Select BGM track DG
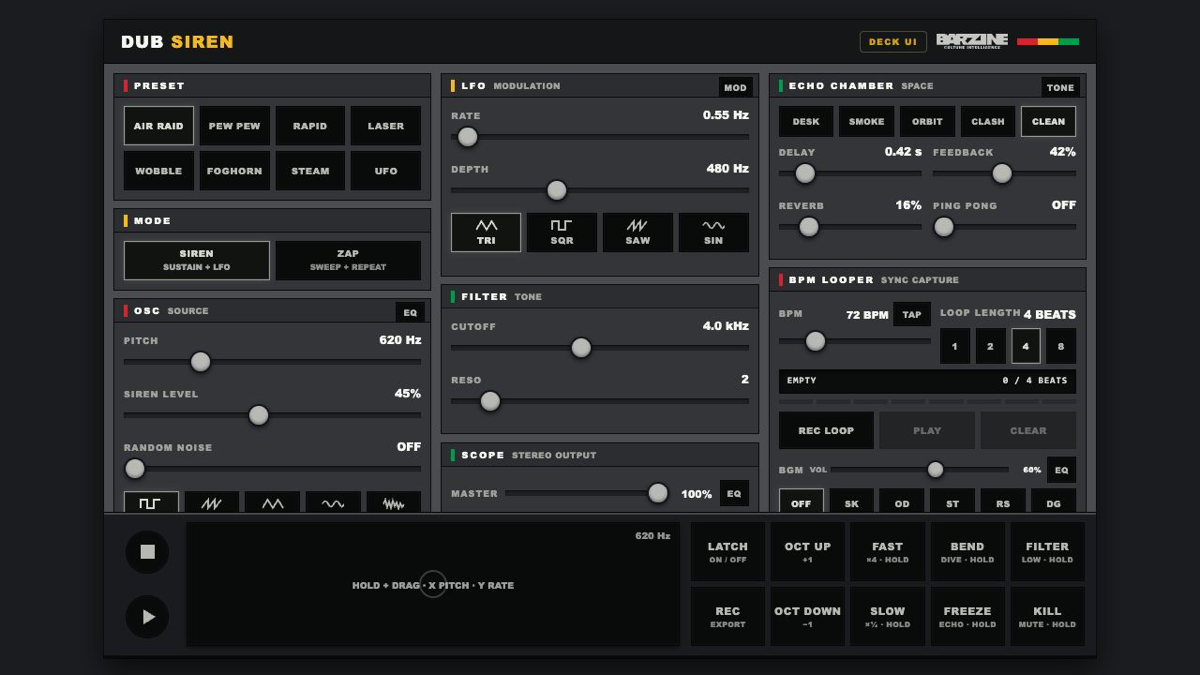1200x675 pixels. [x=1054, y=502]
